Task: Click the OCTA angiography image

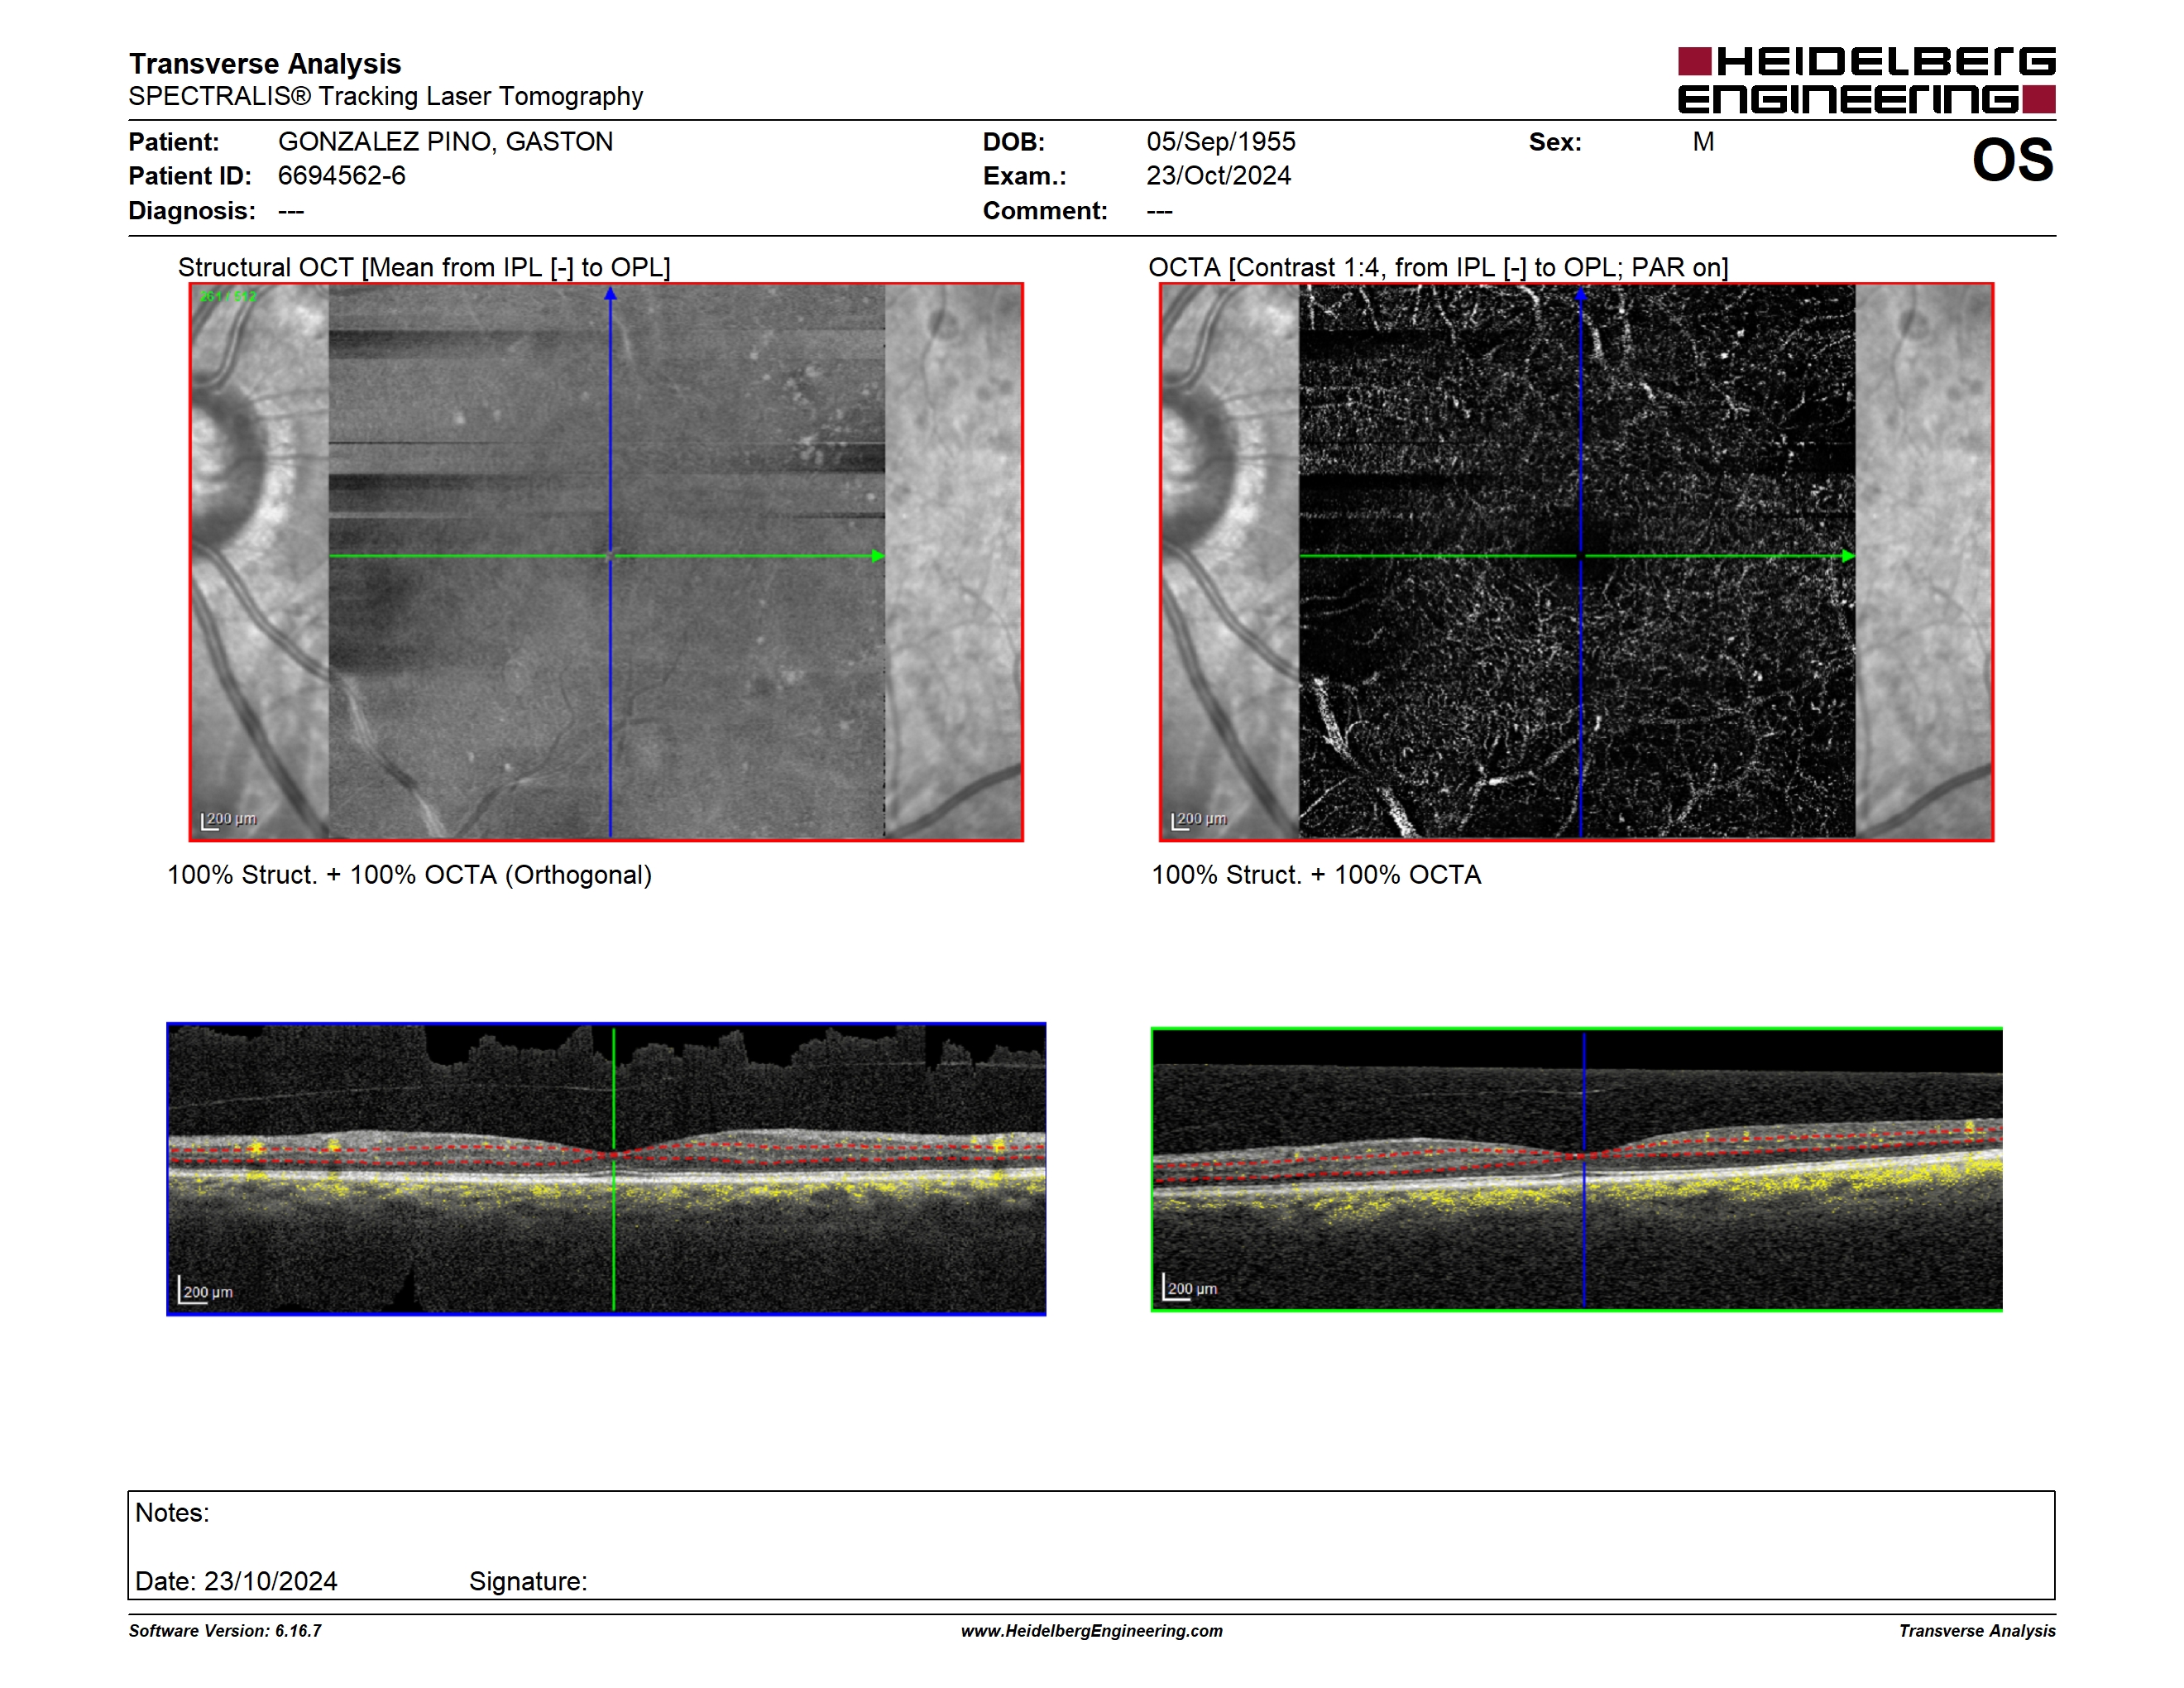Action: tap(1576, 562)
